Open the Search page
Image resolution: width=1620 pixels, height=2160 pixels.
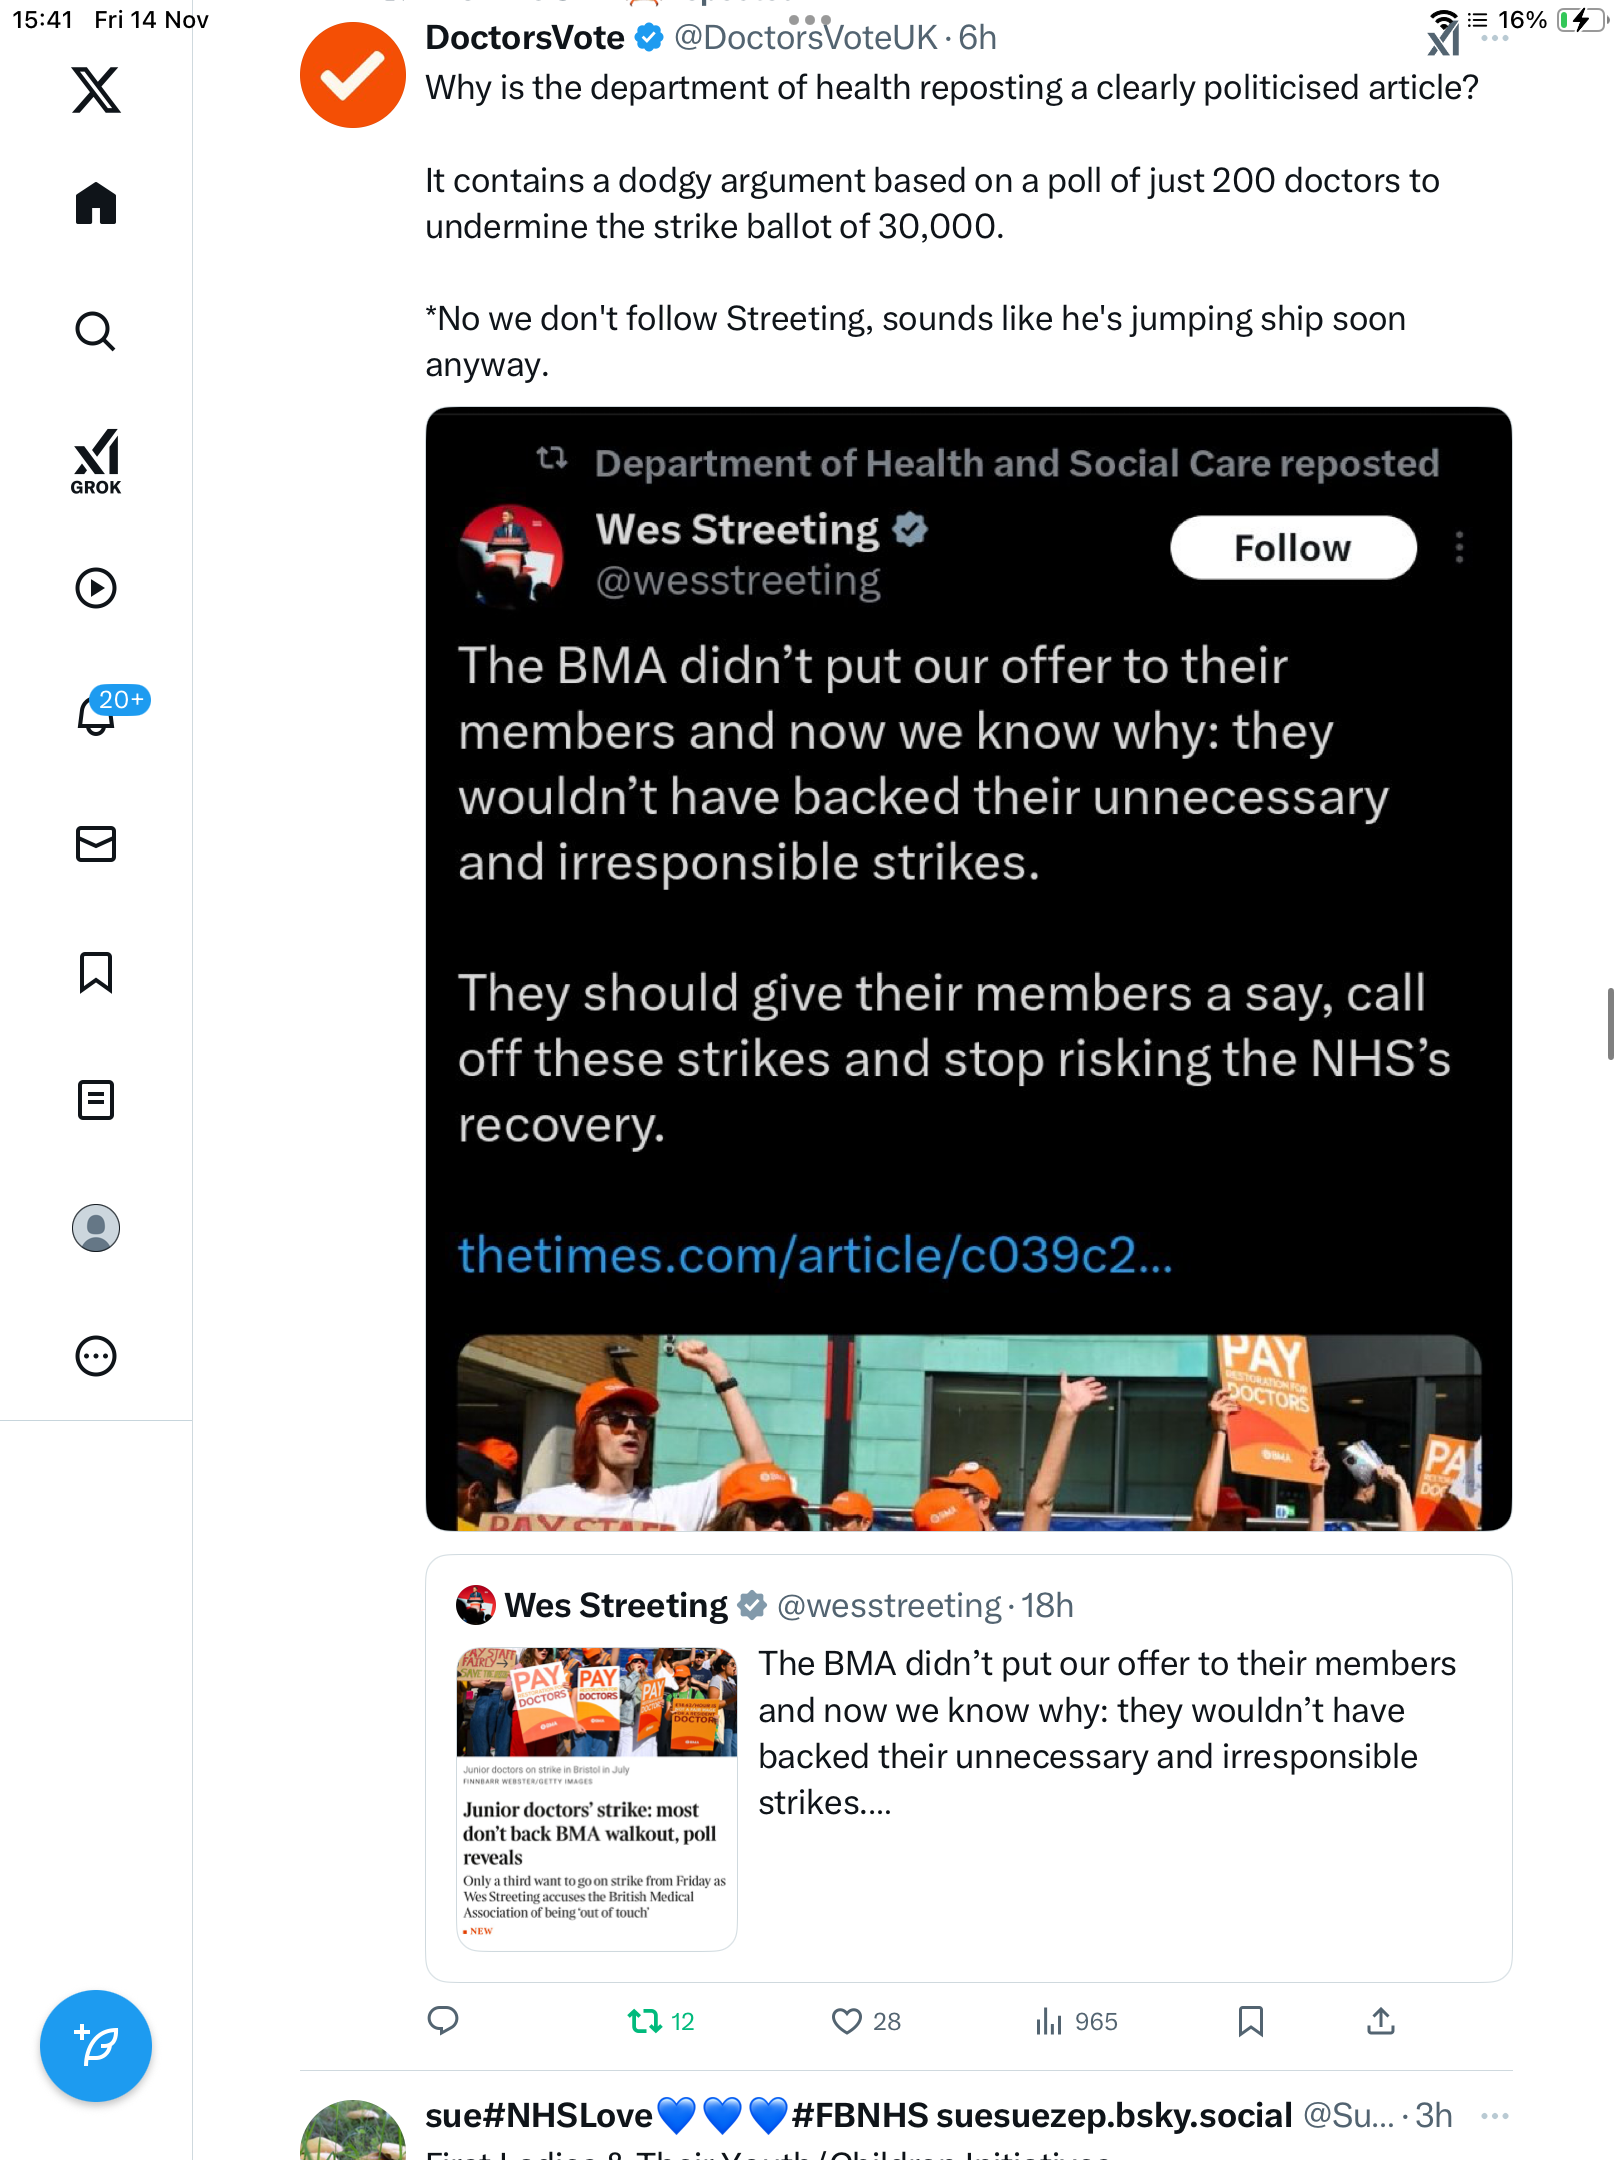(x=96, y=331)
